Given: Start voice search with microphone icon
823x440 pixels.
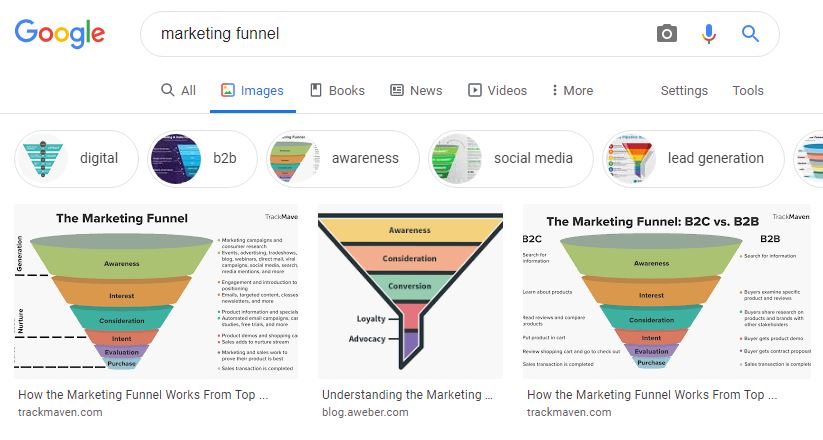Looking at the screenshot, I should tap(709, 34).
